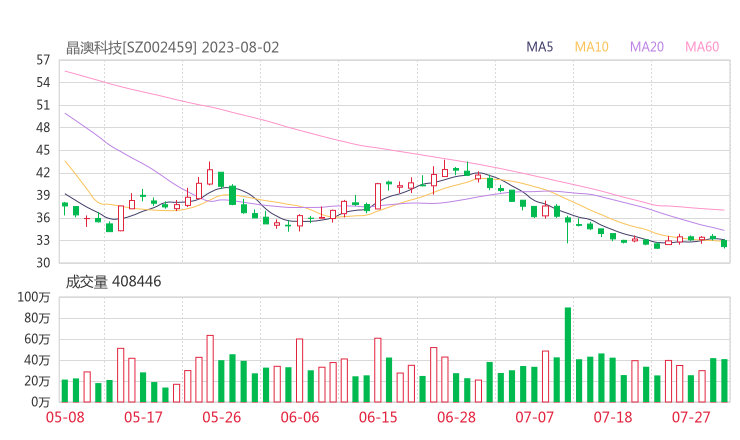Click the 33 price axis label
Image resolution: width=740 pixels, height=440 pixels.
(x=43, y=240)
